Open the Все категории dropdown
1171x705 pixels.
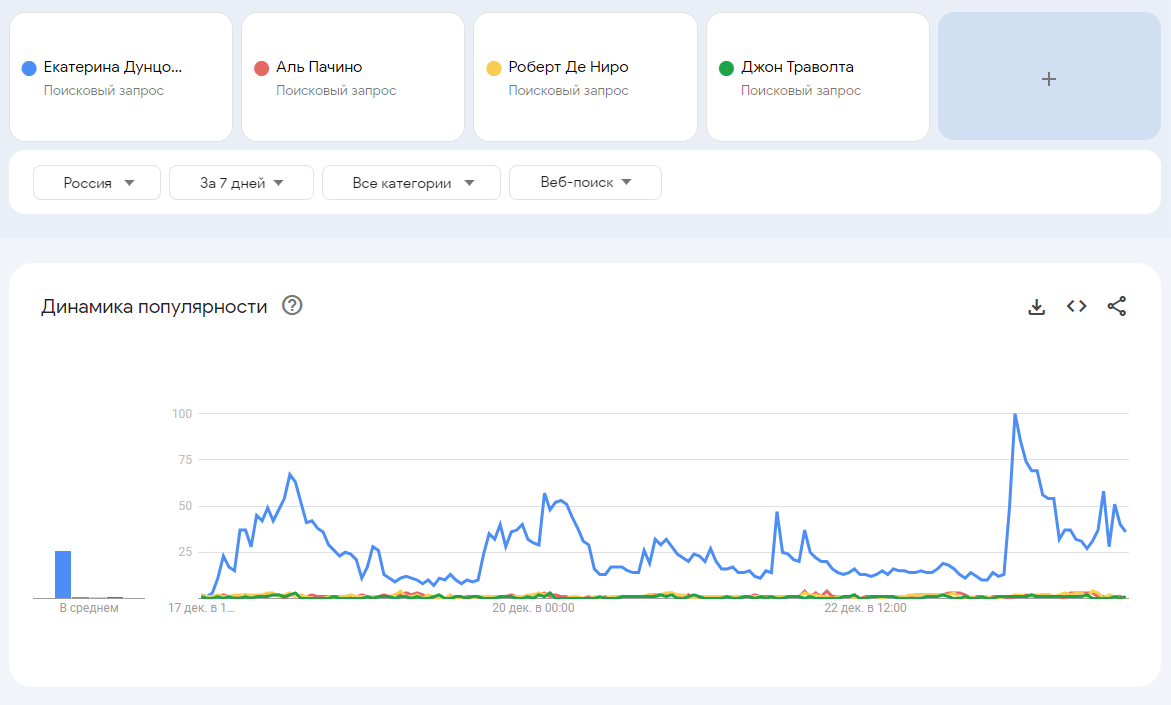coord(411,183)
